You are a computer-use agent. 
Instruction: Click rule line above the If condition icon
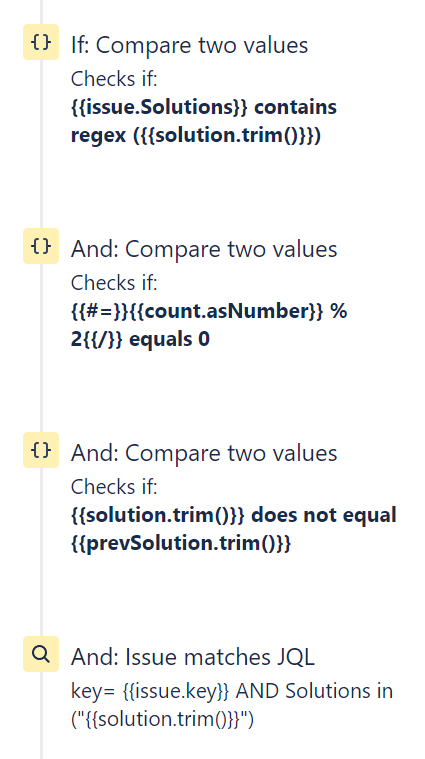click(41, 12)
